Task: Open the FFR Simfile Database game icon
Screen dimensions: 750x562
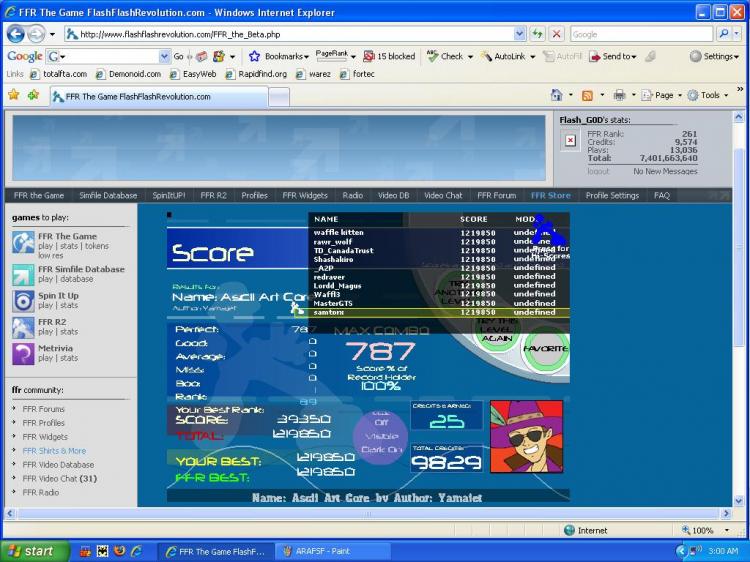Action: coord(23,275)
